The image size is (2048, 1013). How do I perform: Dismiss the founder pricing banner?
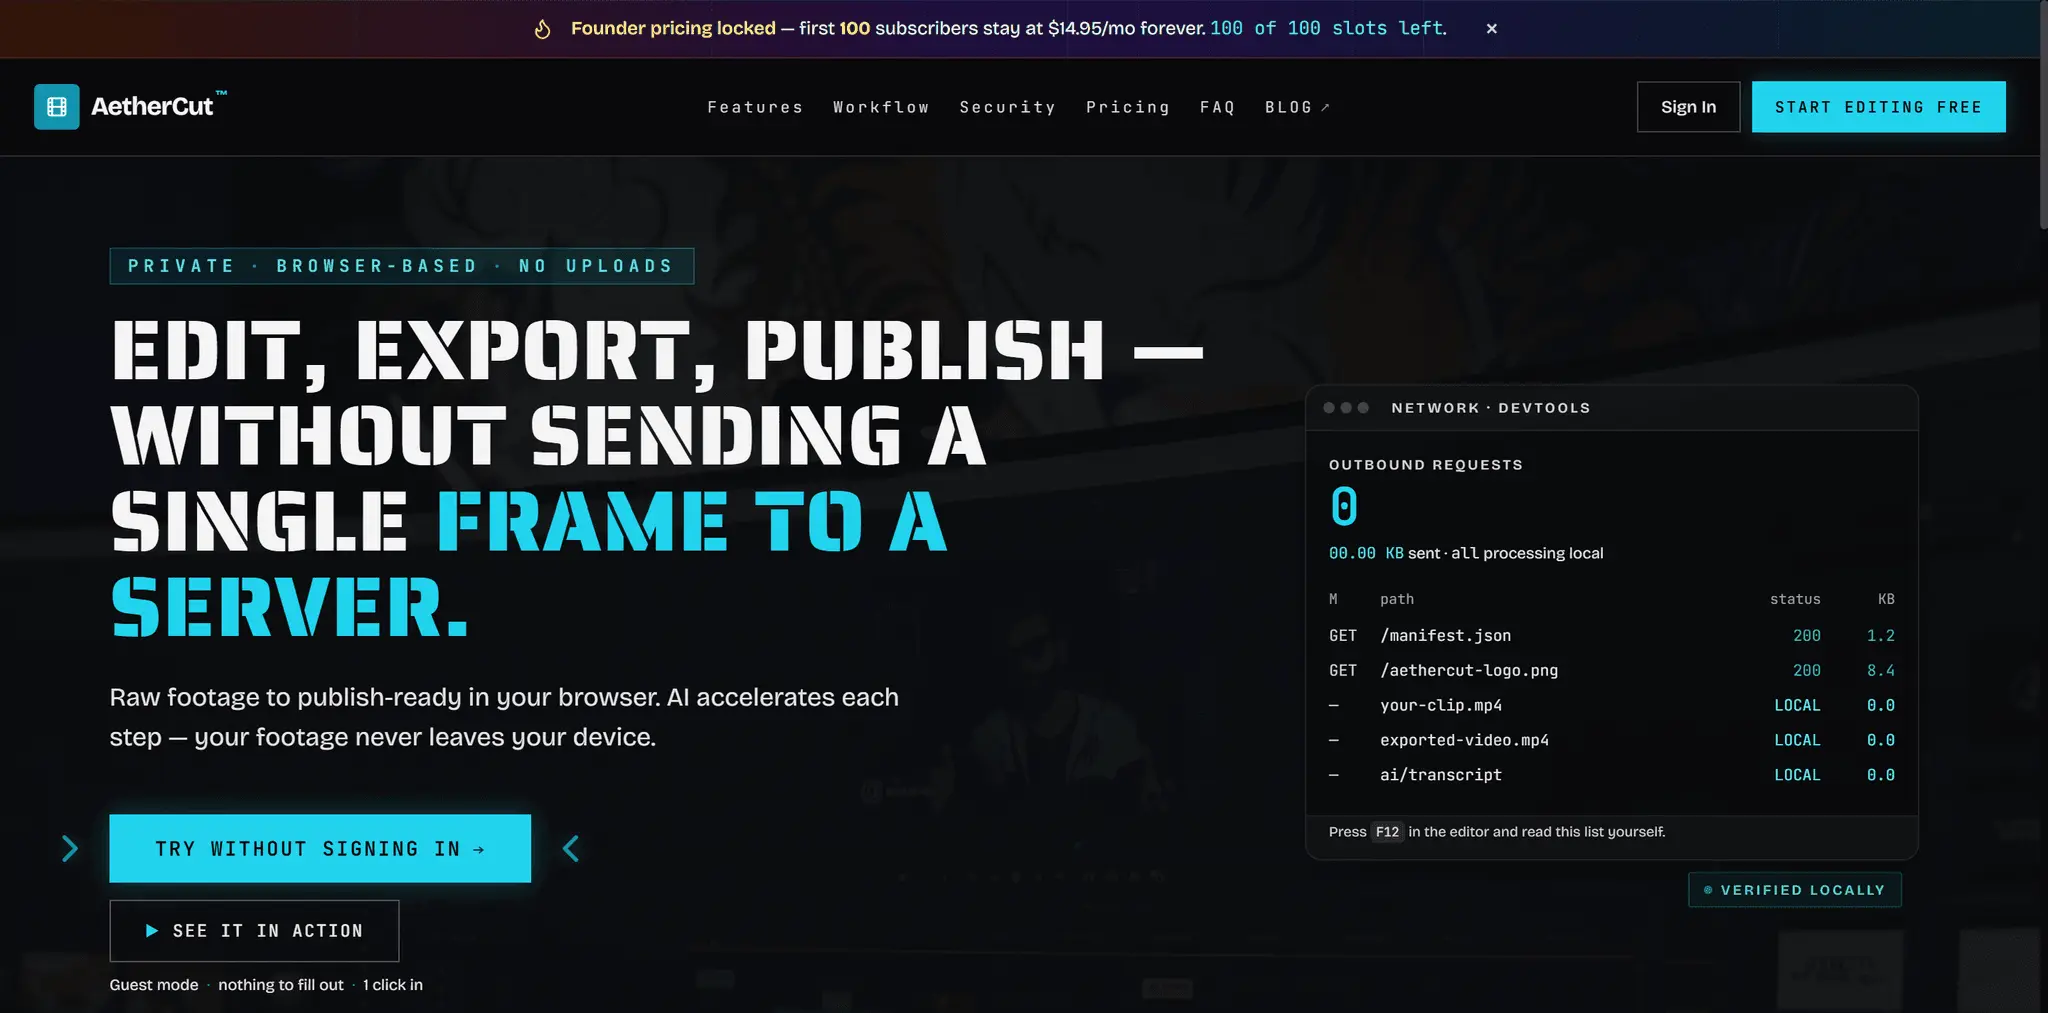[x=1491, y=28]
